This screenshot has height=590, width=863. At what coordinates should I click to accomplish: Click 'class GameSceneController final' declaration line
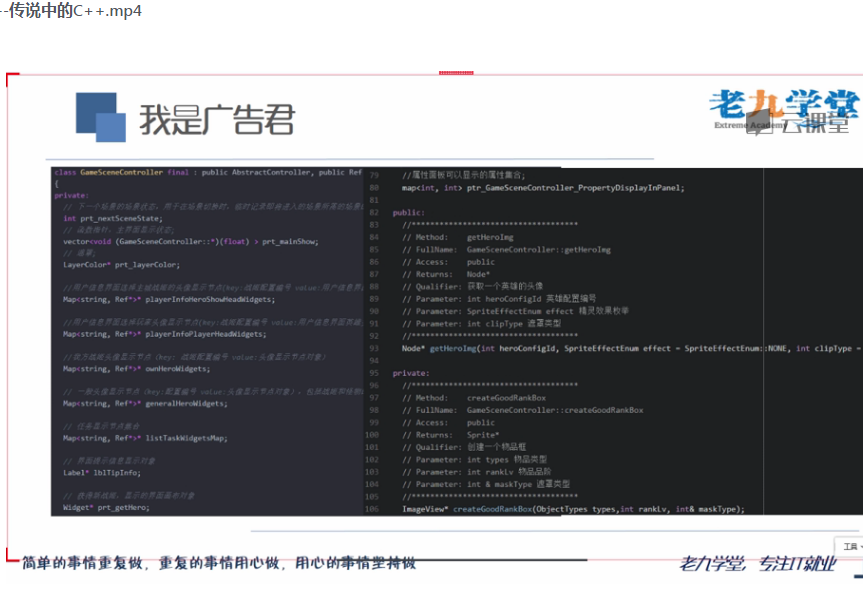208,172
